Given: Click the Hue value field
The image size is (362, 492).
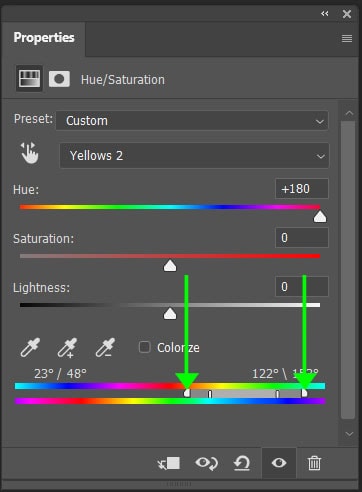Looking at the screenshot, I should point(302,189).
